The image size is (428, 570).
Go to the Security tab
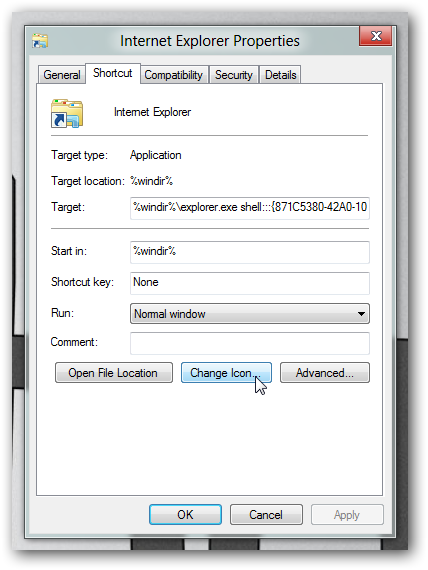pyautogui.click(x=233, y=75)
